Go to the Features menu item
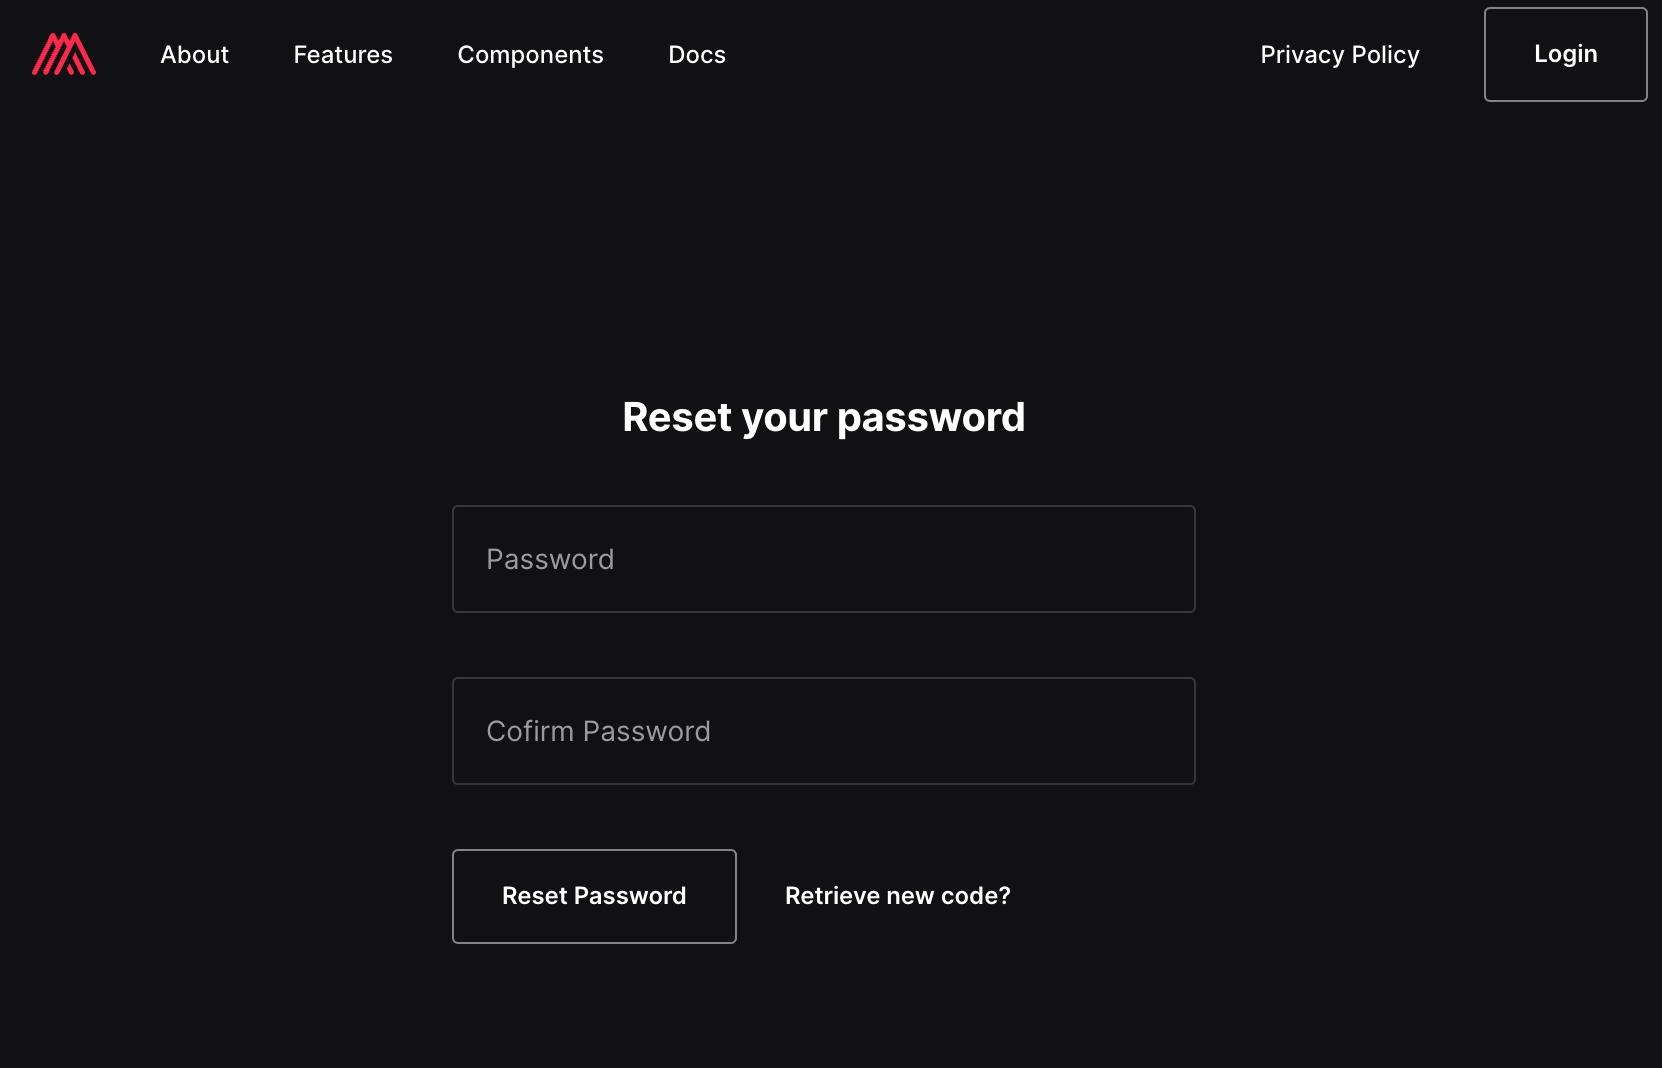1662x1068 pixels. 343,55
